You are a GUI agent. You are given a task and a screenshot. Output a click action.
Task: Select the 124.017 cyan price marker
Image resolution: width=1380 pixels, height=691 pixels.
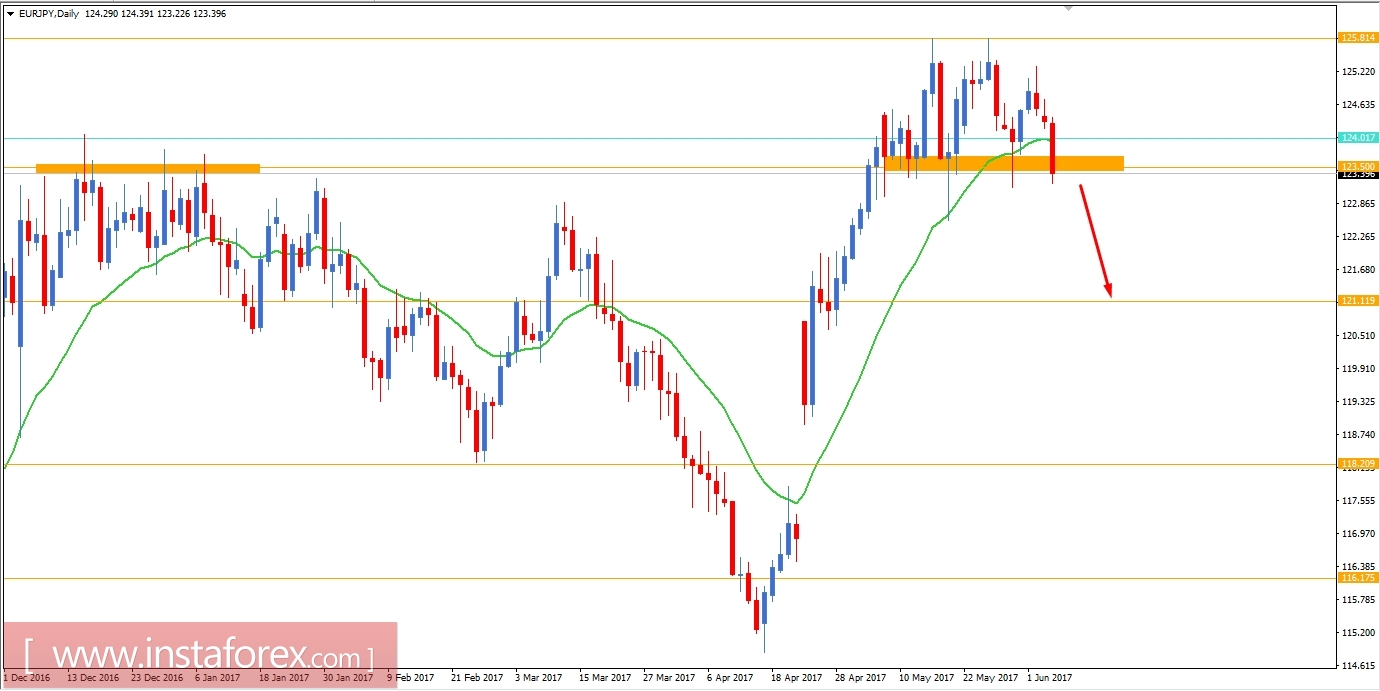[x=1359, y=138]
